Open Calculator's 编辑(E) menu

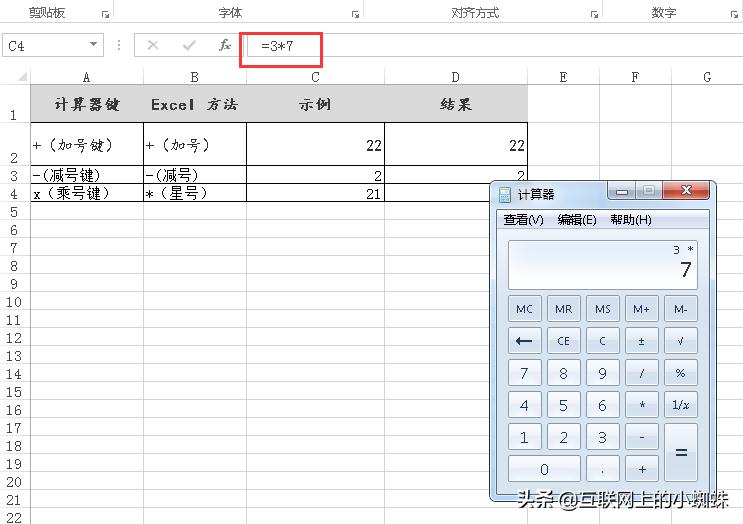coord(577,219)
